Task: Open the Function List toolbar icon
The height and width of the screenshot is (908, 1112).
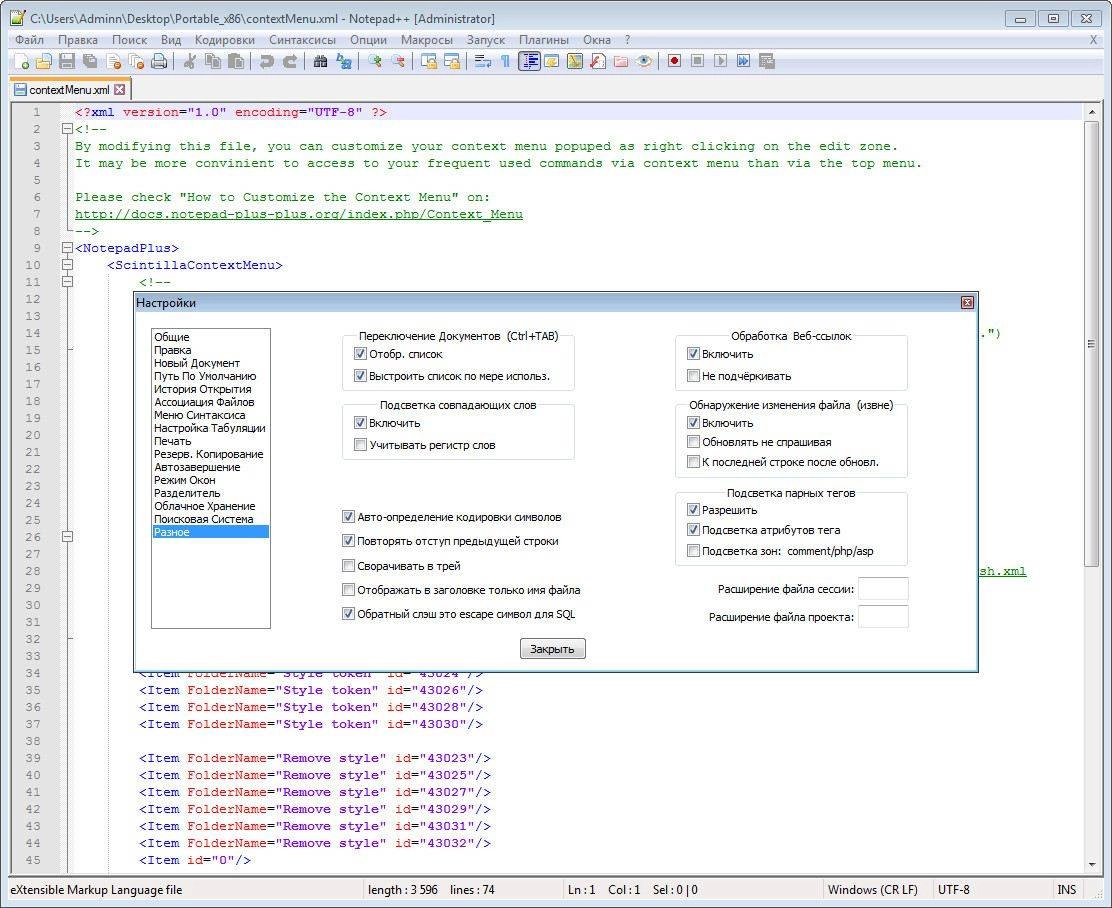Action: [598, 62]
